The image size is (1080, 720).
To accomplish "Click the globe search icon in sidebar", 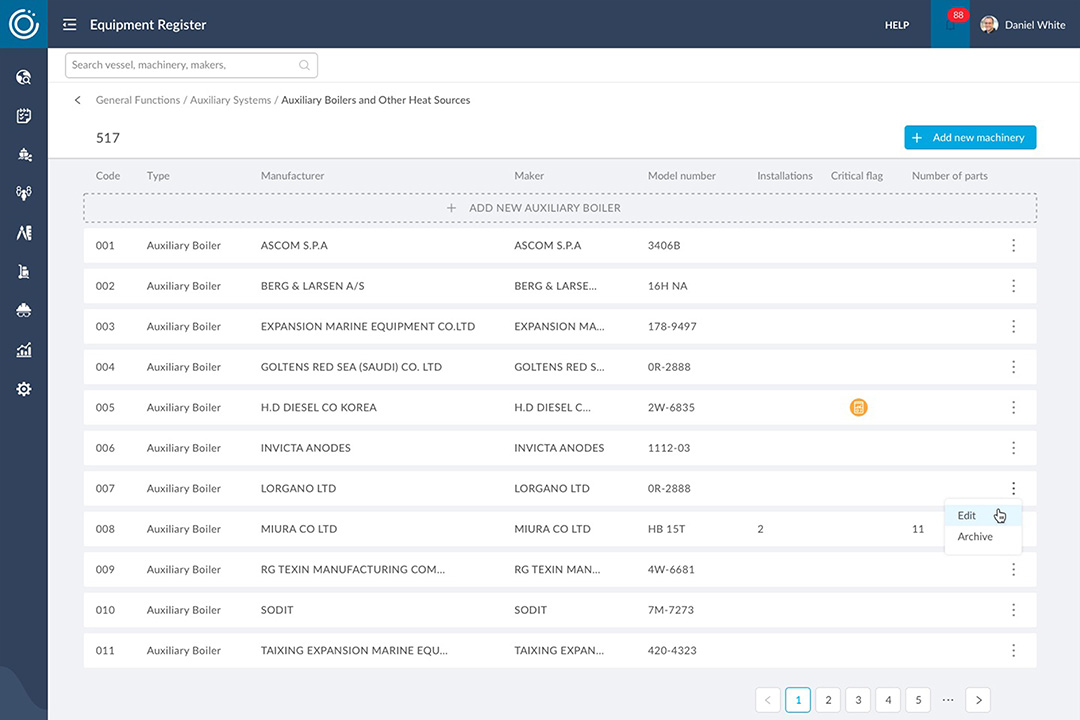I will (x=24, y=77).
